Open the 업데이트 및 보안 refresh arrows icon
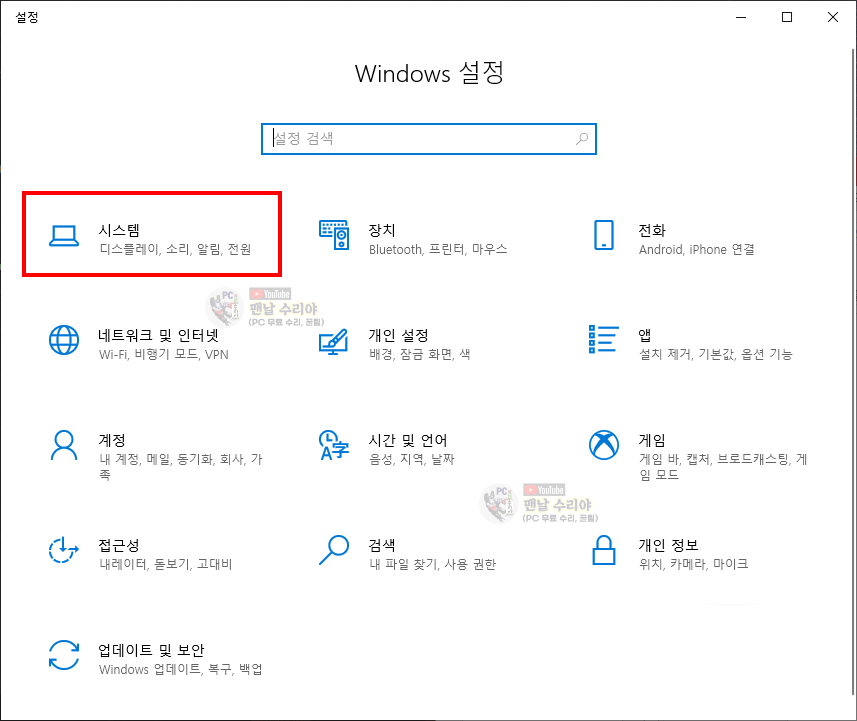 pyautogui.click(x=64, y=655)
